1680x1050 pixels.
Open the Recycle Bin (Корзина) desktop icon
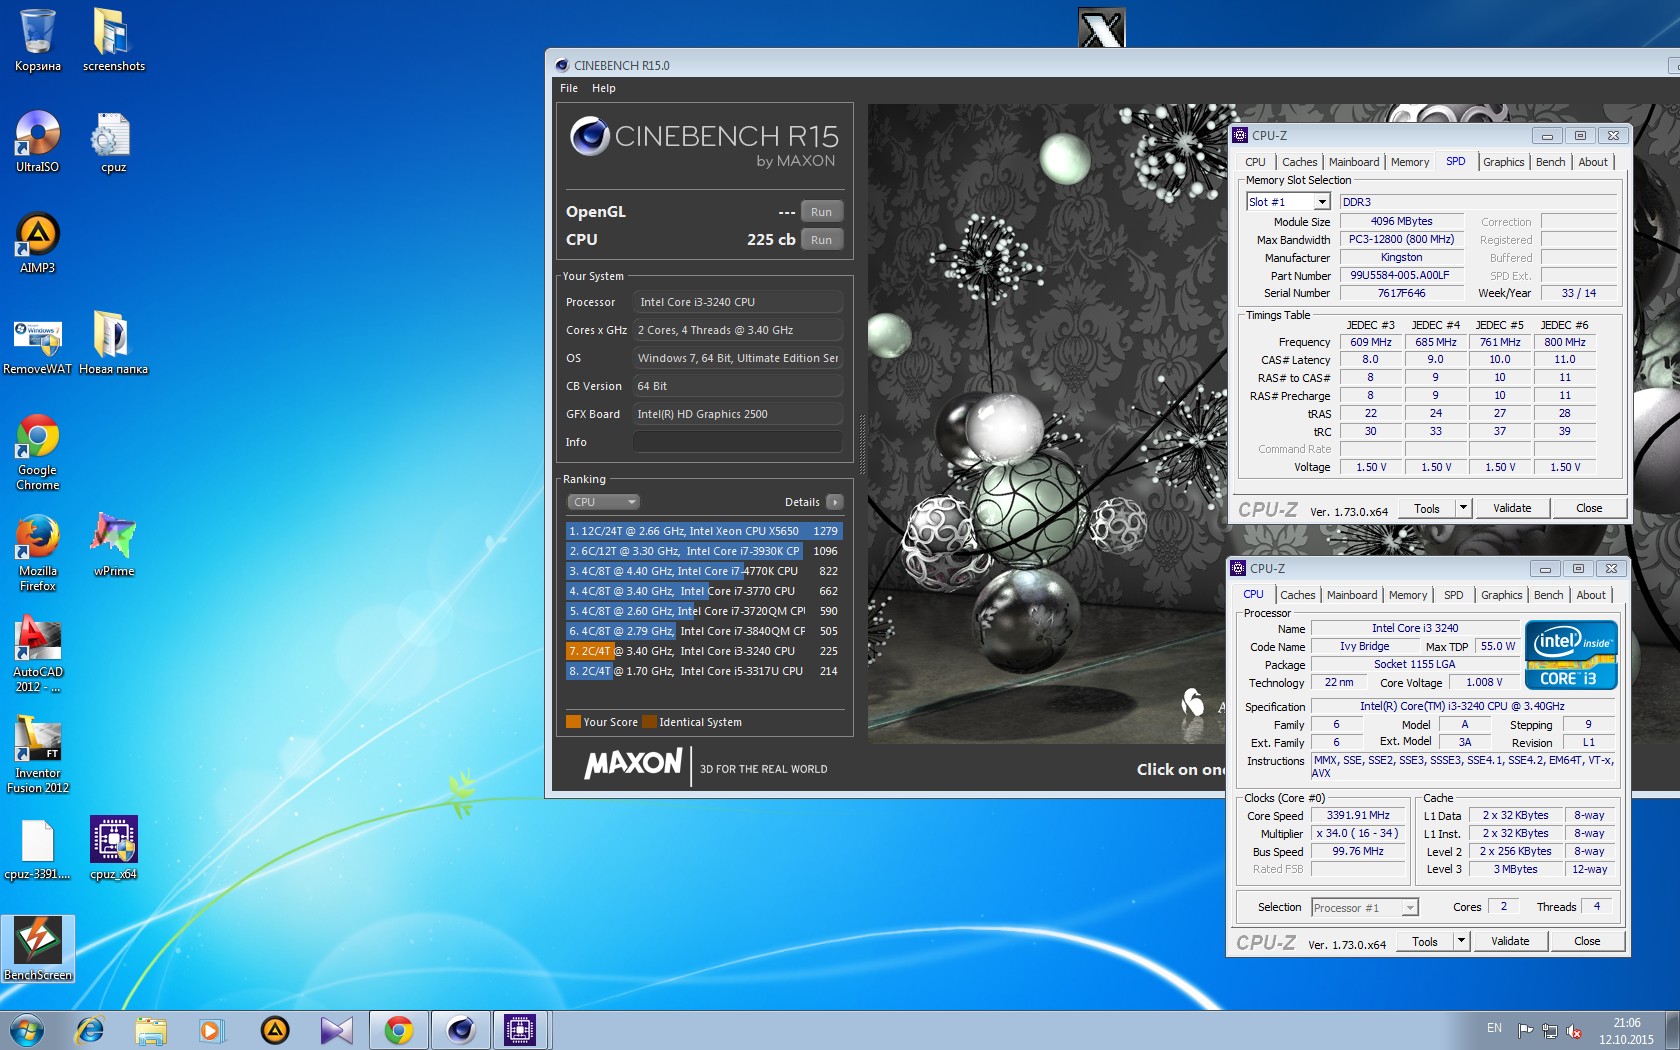[x=37, y=40]
